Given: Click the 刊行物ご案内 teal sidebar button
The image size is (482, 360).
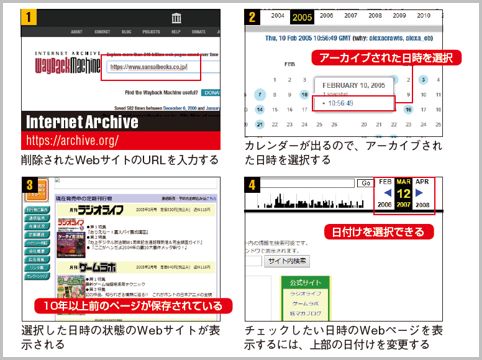Looking at the screenshot, I should click(x=37, y=210).
